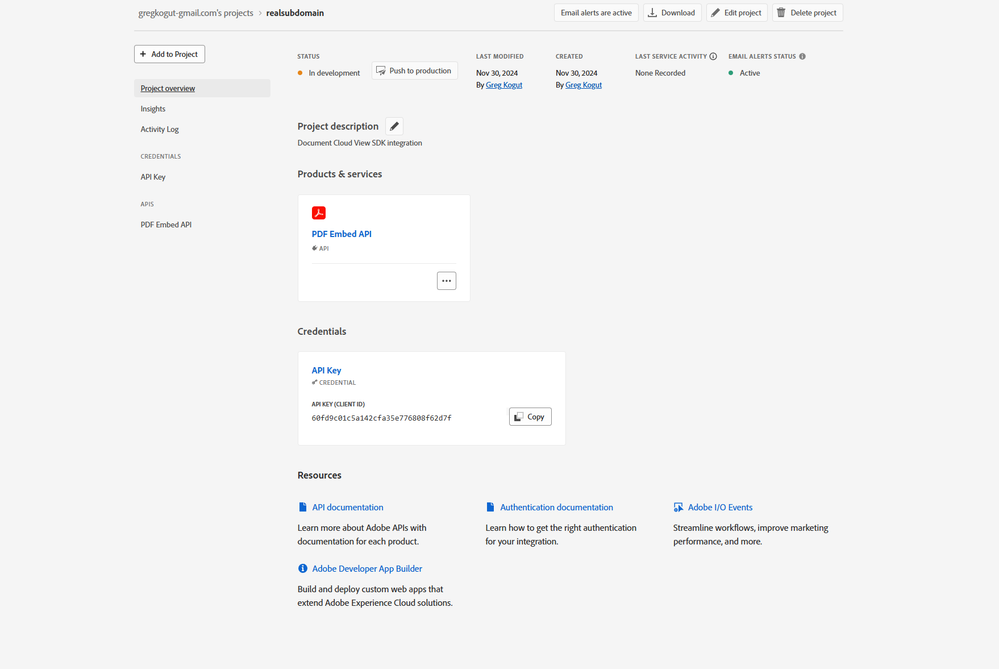
Task: Click the Active email alerts status text
Action: click(x=750, y=73)
